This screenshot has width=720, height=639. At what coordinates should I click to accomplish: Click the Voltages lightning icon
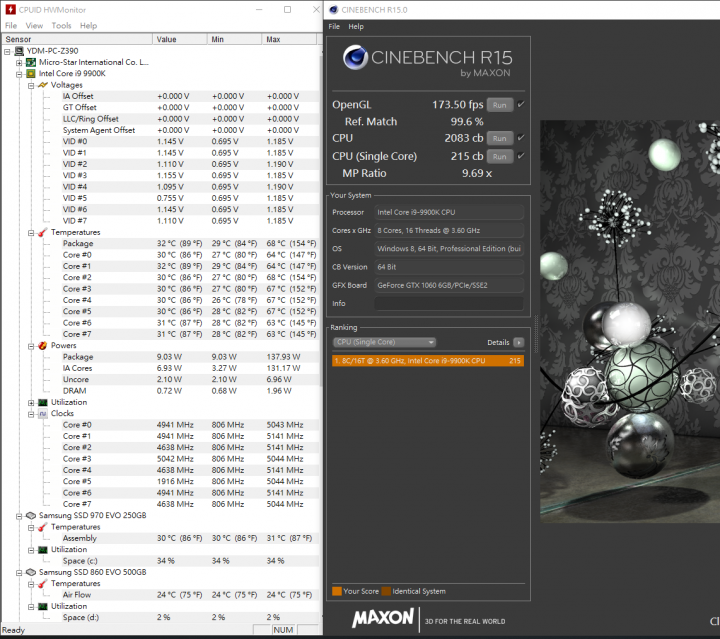pos(43,85)
